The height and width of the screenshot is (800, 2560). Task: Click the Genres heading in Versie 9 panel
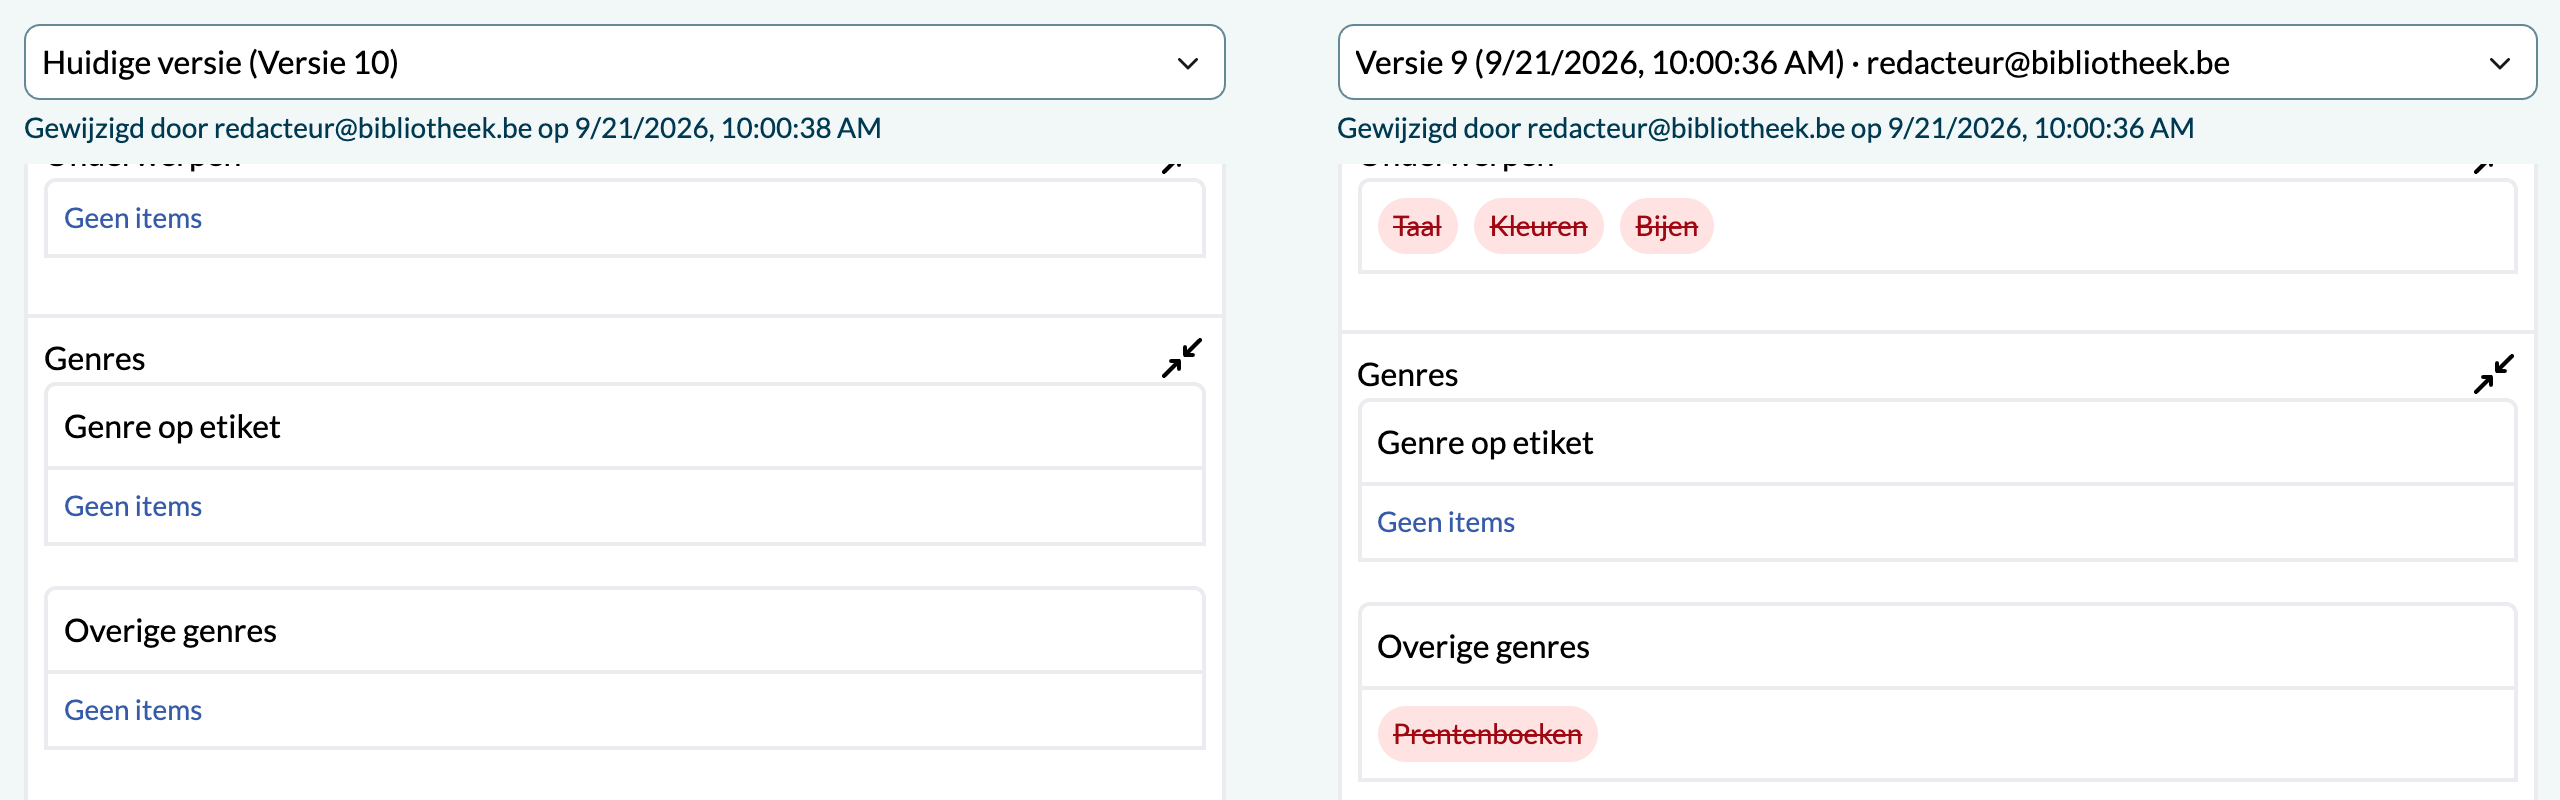(1407, 375)
